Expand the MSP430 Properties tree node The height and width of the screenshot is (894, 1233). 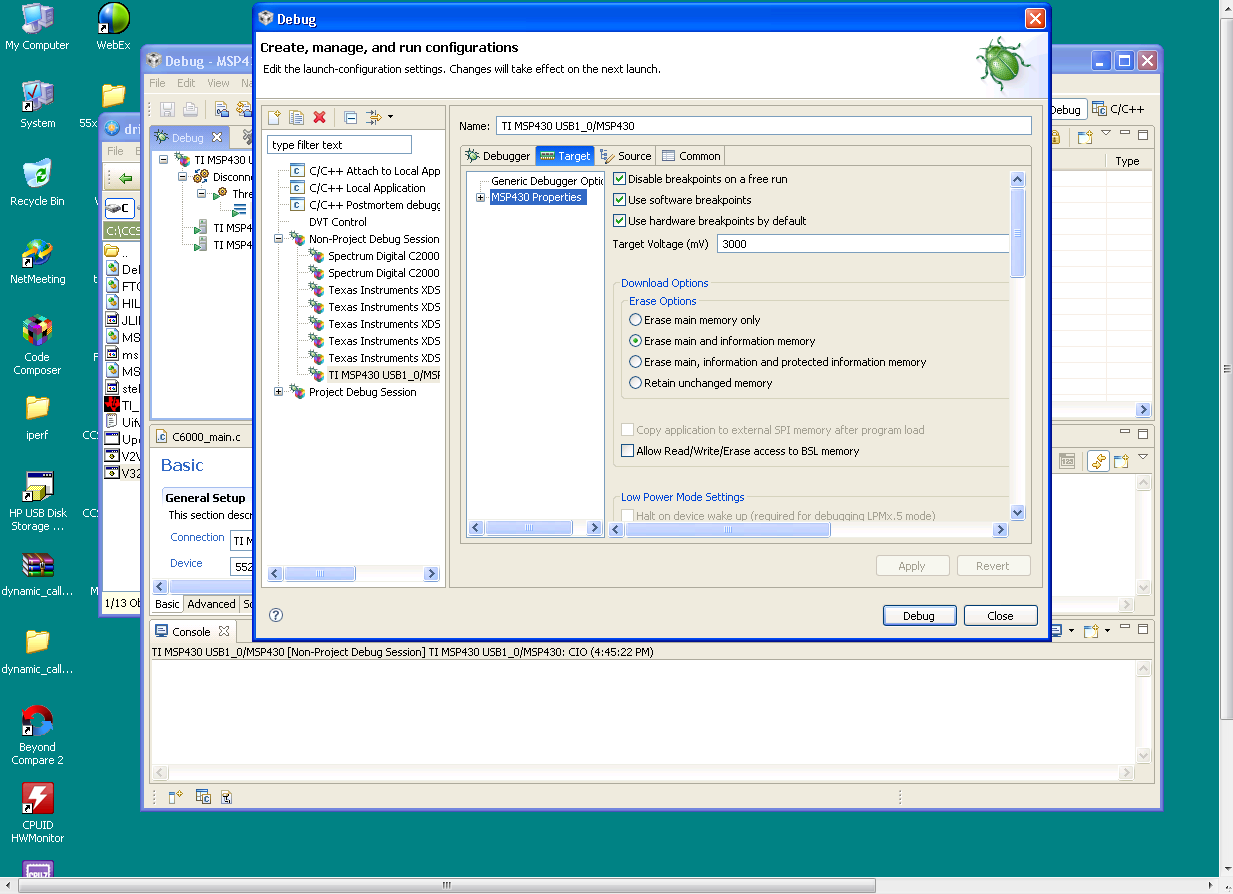(x=480, y=197)
